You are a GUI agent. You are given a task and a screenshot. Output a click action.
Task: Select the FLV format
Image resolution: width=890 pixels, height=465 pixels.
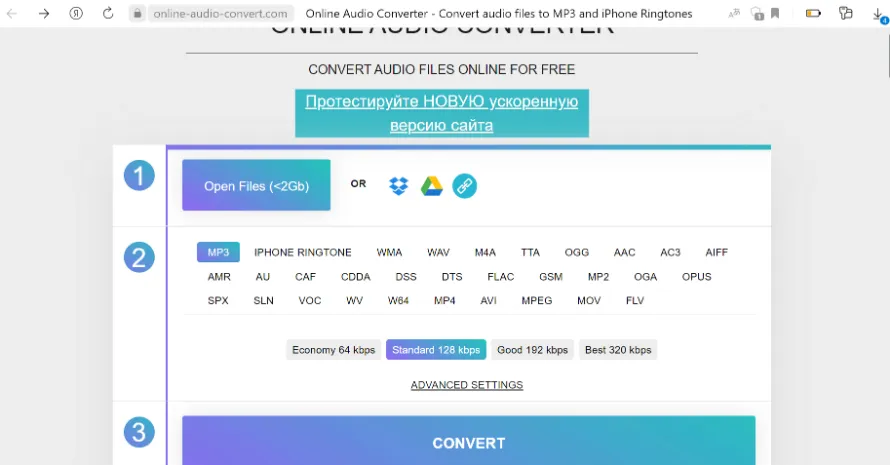[x=635, y=300]
